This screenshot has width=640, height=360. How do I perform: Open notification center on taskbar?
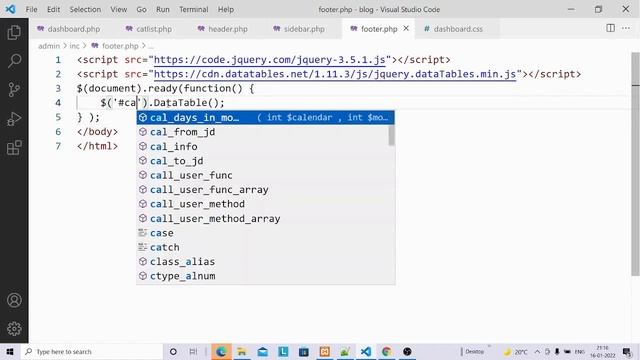627,351
